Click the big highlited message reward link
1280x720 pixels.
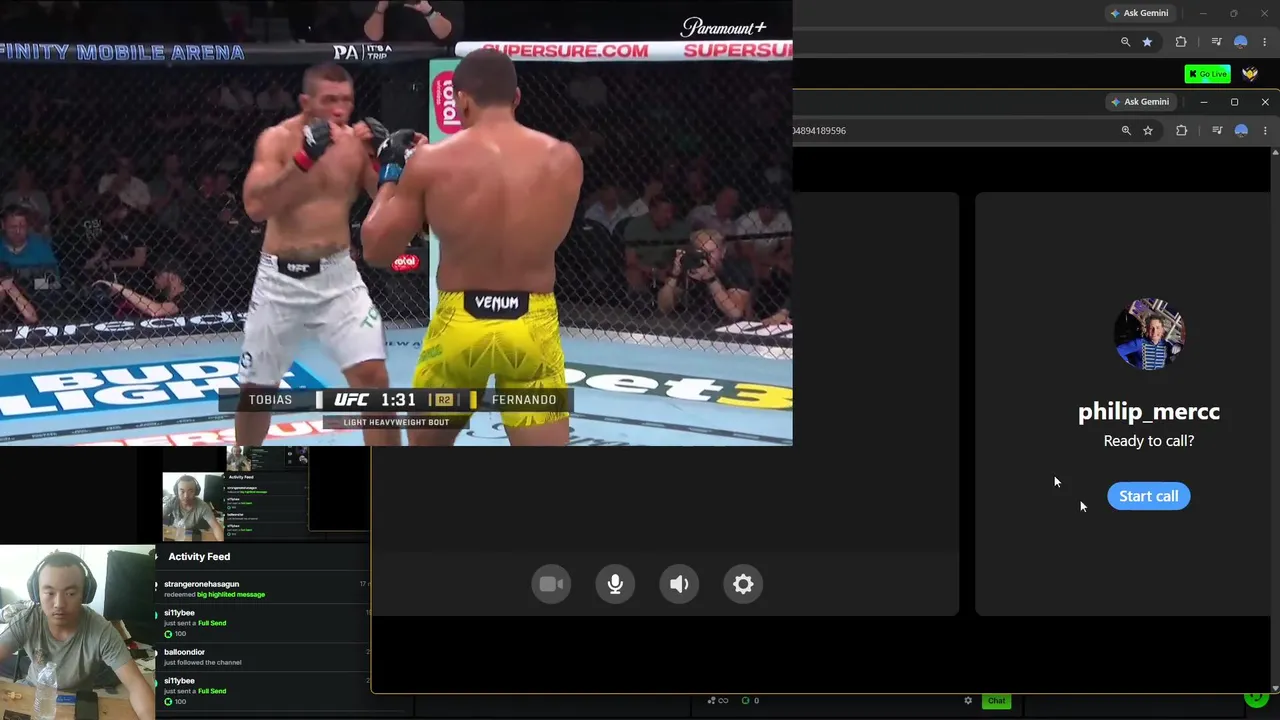pyautogui.click(x=231, y=595)
